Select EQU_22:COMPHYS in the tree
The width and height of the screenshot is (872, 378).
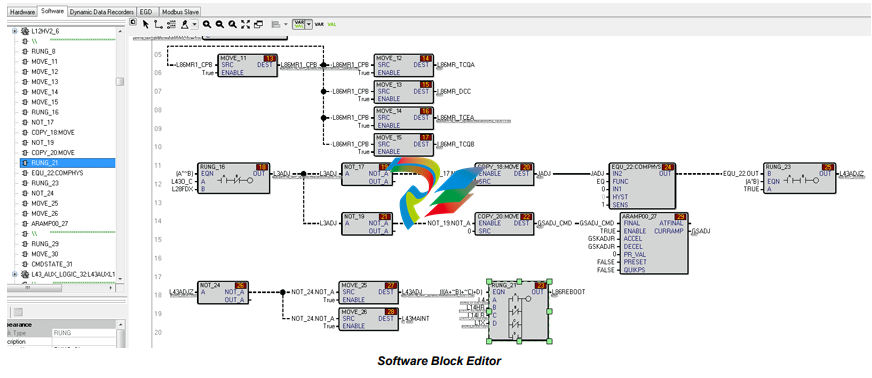point(57,173)
